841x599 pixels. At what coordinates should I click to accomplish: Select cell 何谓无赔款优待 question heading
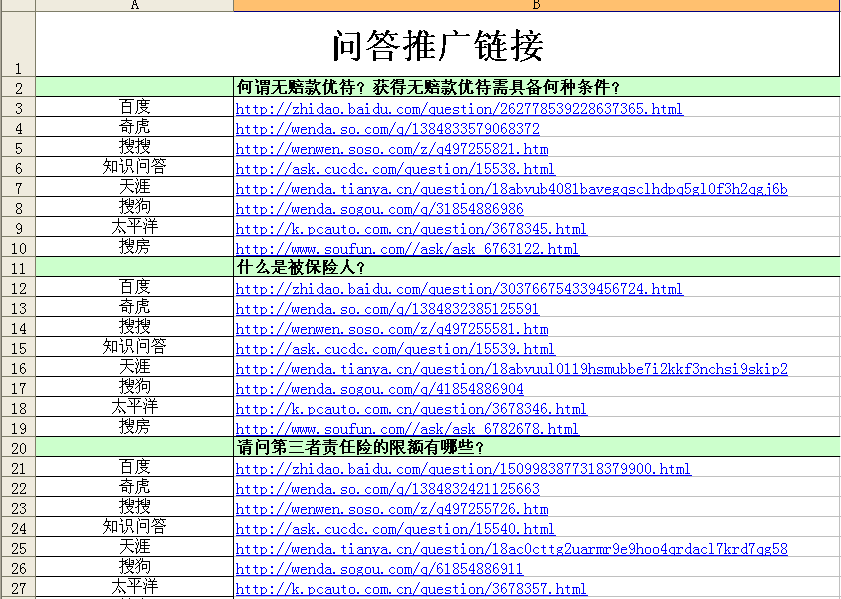(x=537, y=87)
